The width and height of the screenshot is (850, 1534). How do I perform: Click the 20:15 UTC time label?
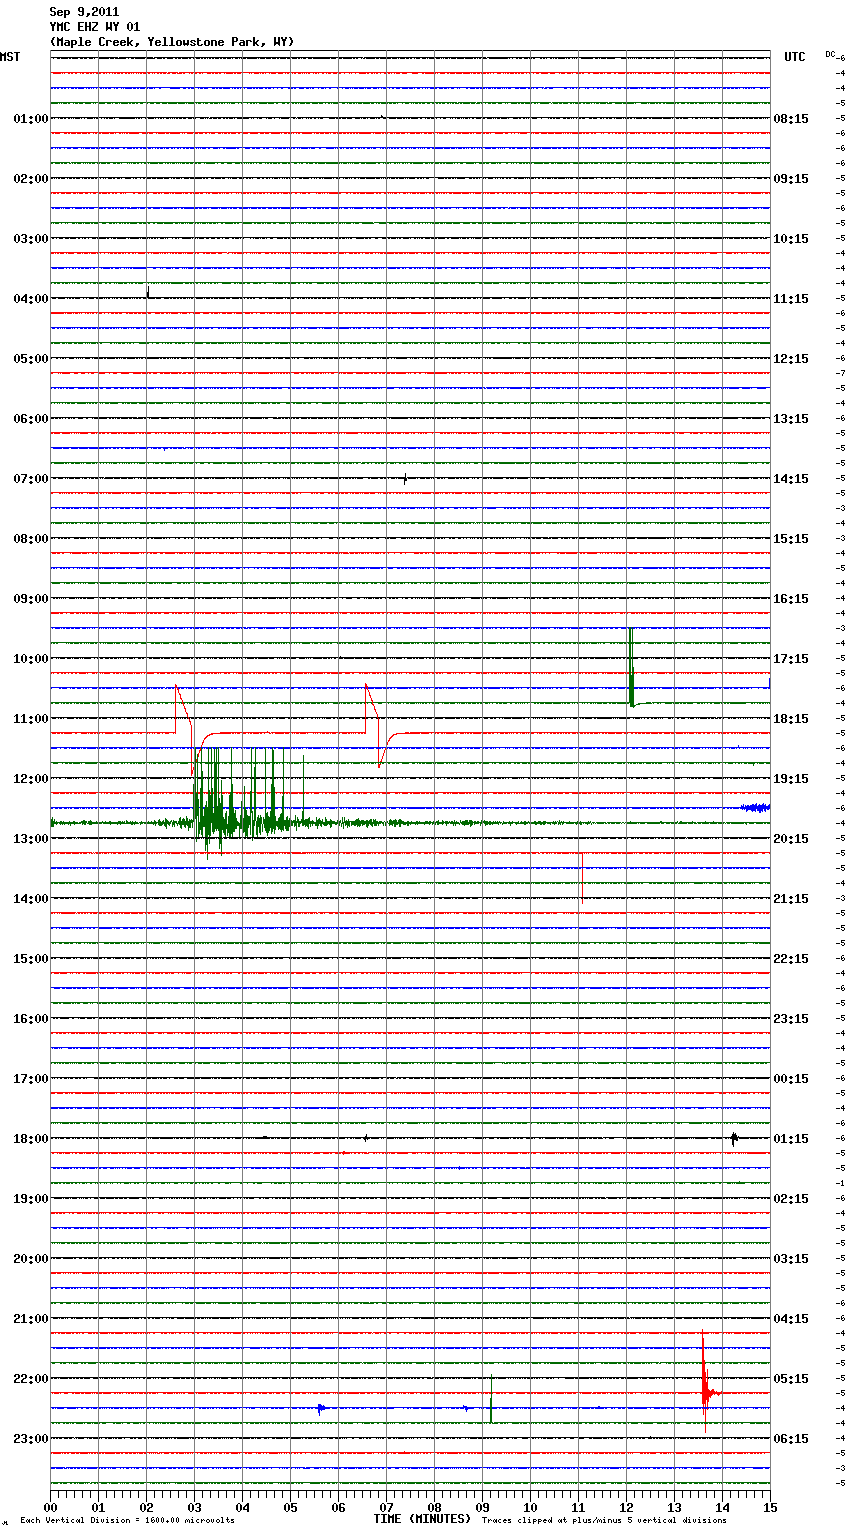[791, 839]
